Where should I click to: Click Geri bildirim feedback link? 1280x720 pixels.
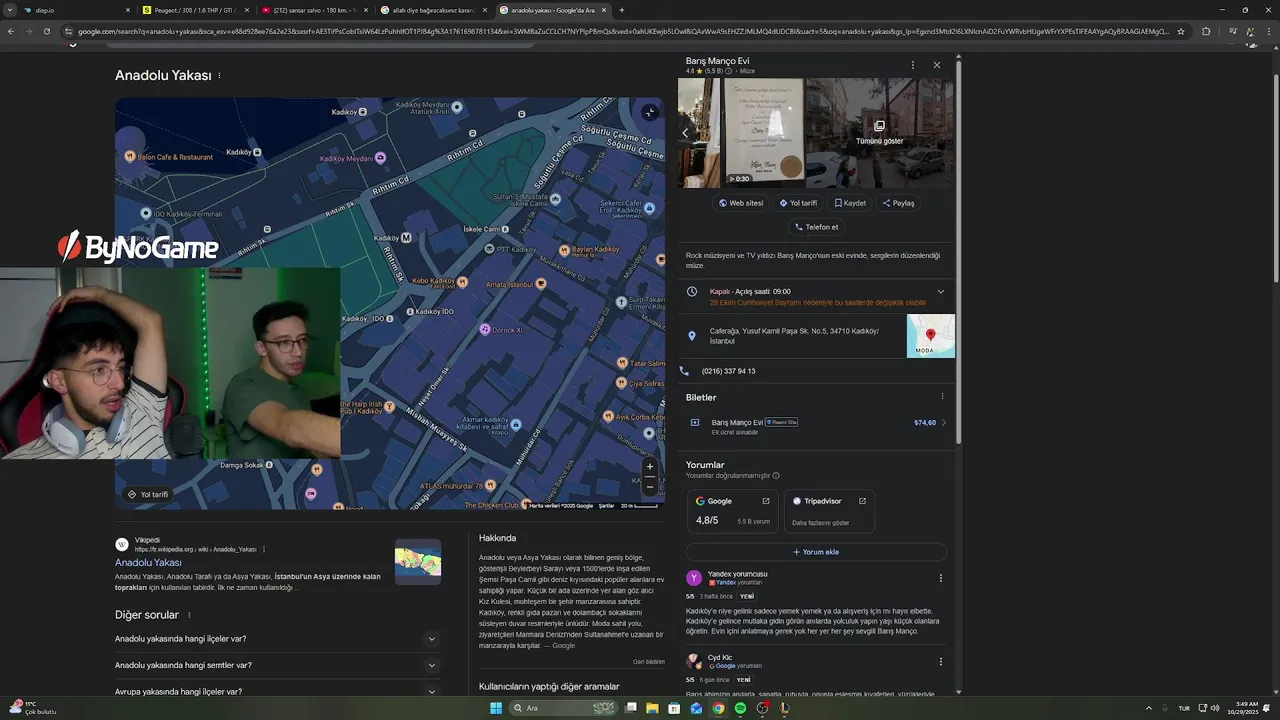click(649, 662)
